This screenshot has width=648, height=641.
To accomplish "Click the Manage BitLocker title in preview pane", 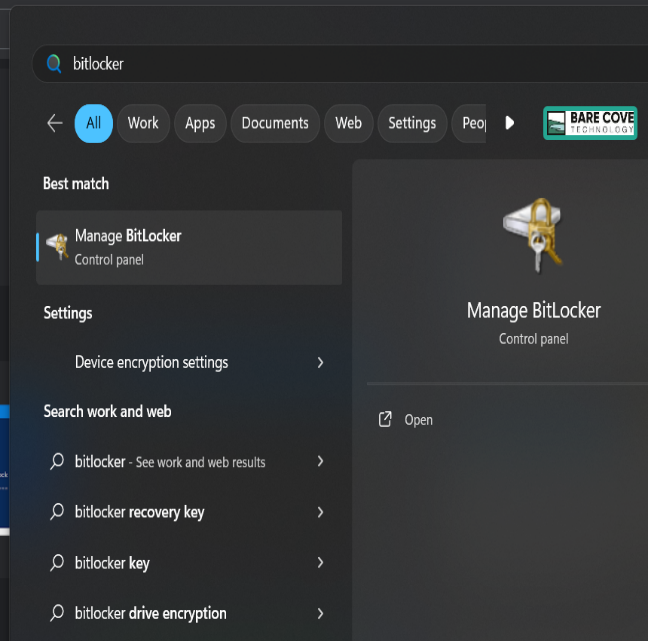I will click(x=534, y=311).
